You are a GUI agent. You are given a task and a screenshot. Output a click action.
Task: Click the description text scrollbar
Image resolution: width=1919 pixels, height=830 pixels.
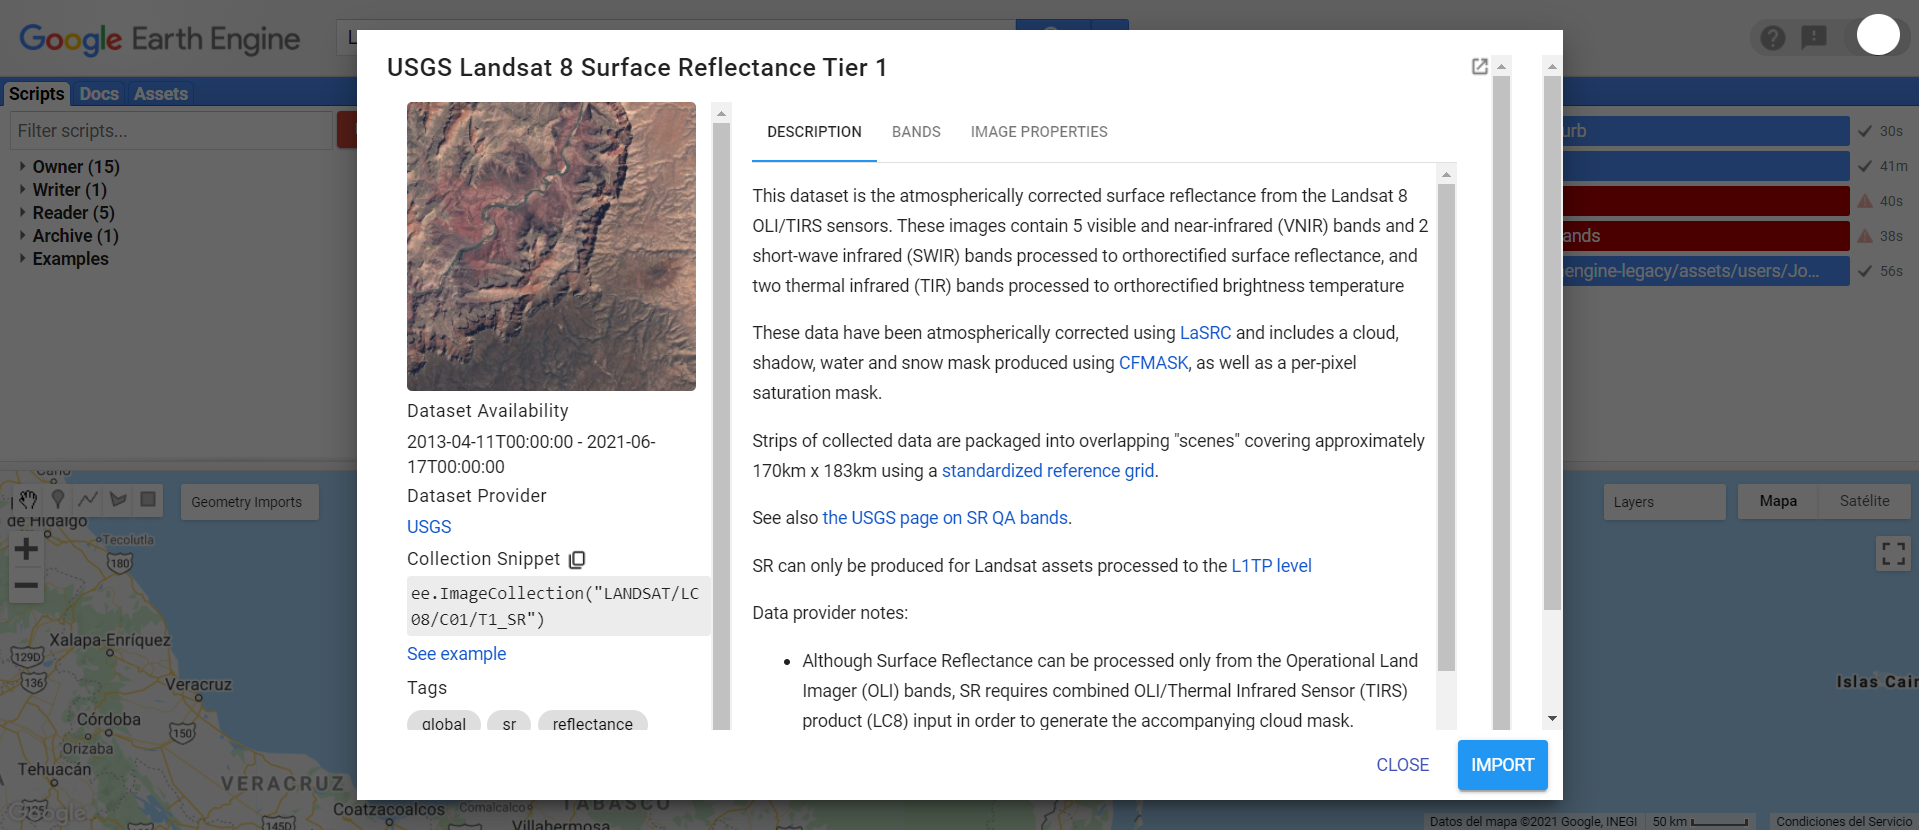click(1446, 426)
